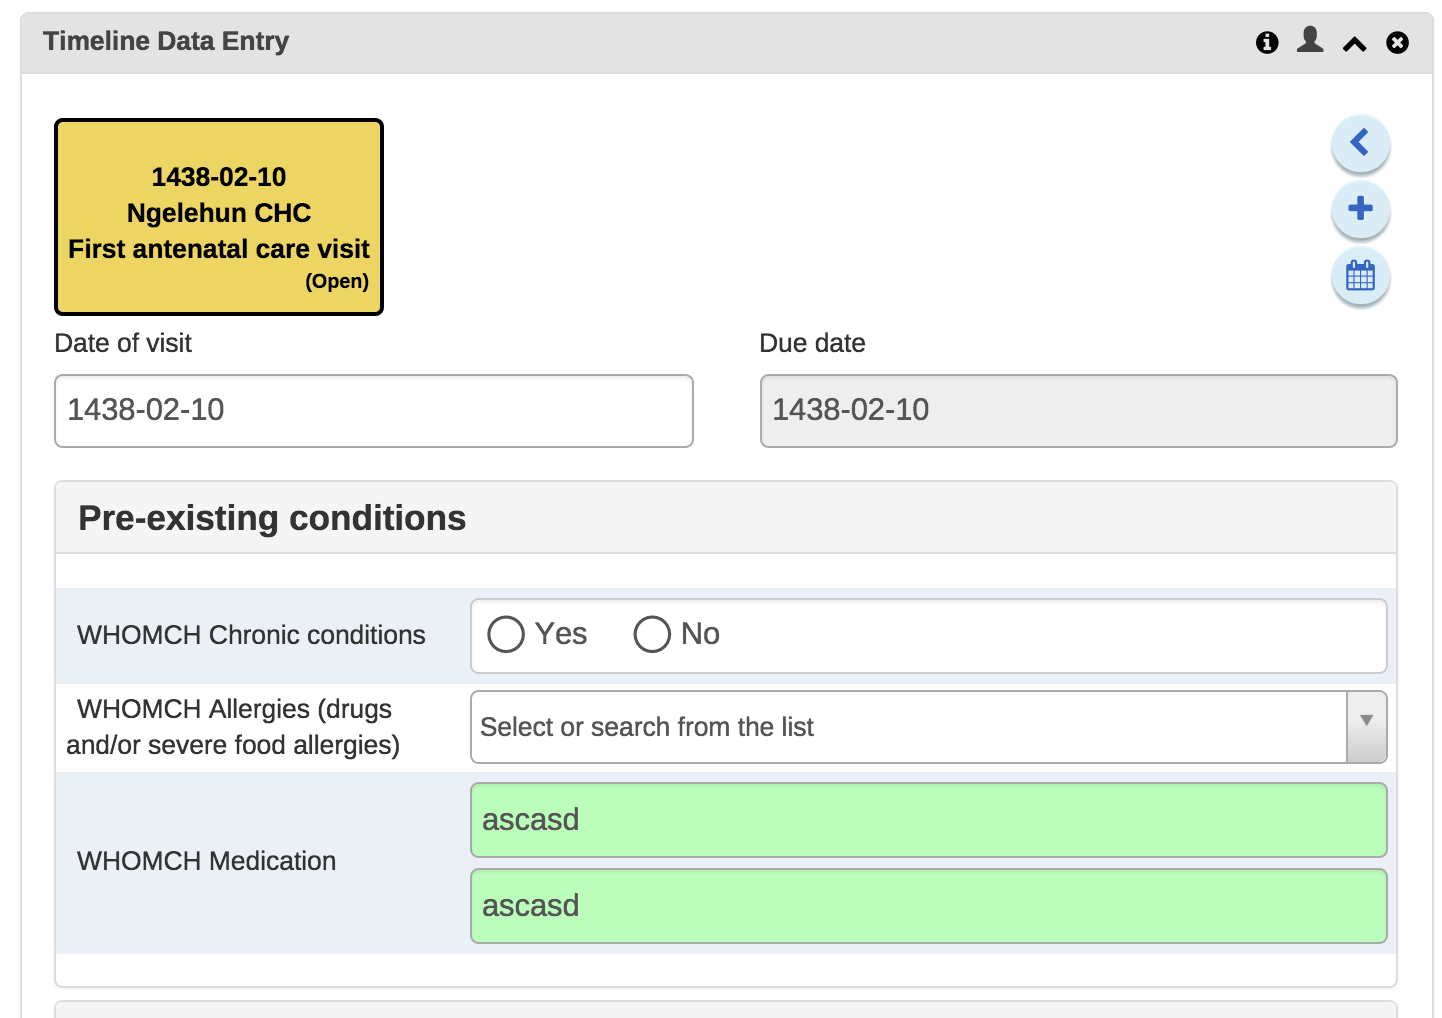Image resolution: width=1442 pixels, height=1018 pixels.
Task: Click the WHOMCH Medication label
Action: pos(206,861)
